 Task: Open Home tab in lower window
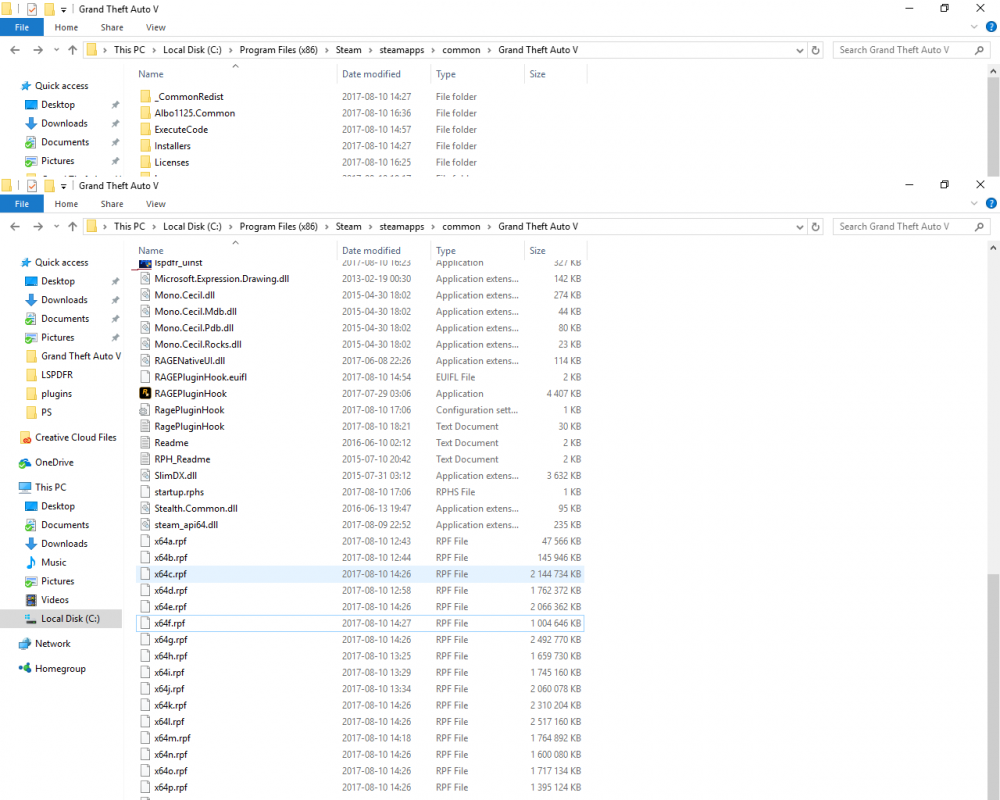(x=66, y=204)
